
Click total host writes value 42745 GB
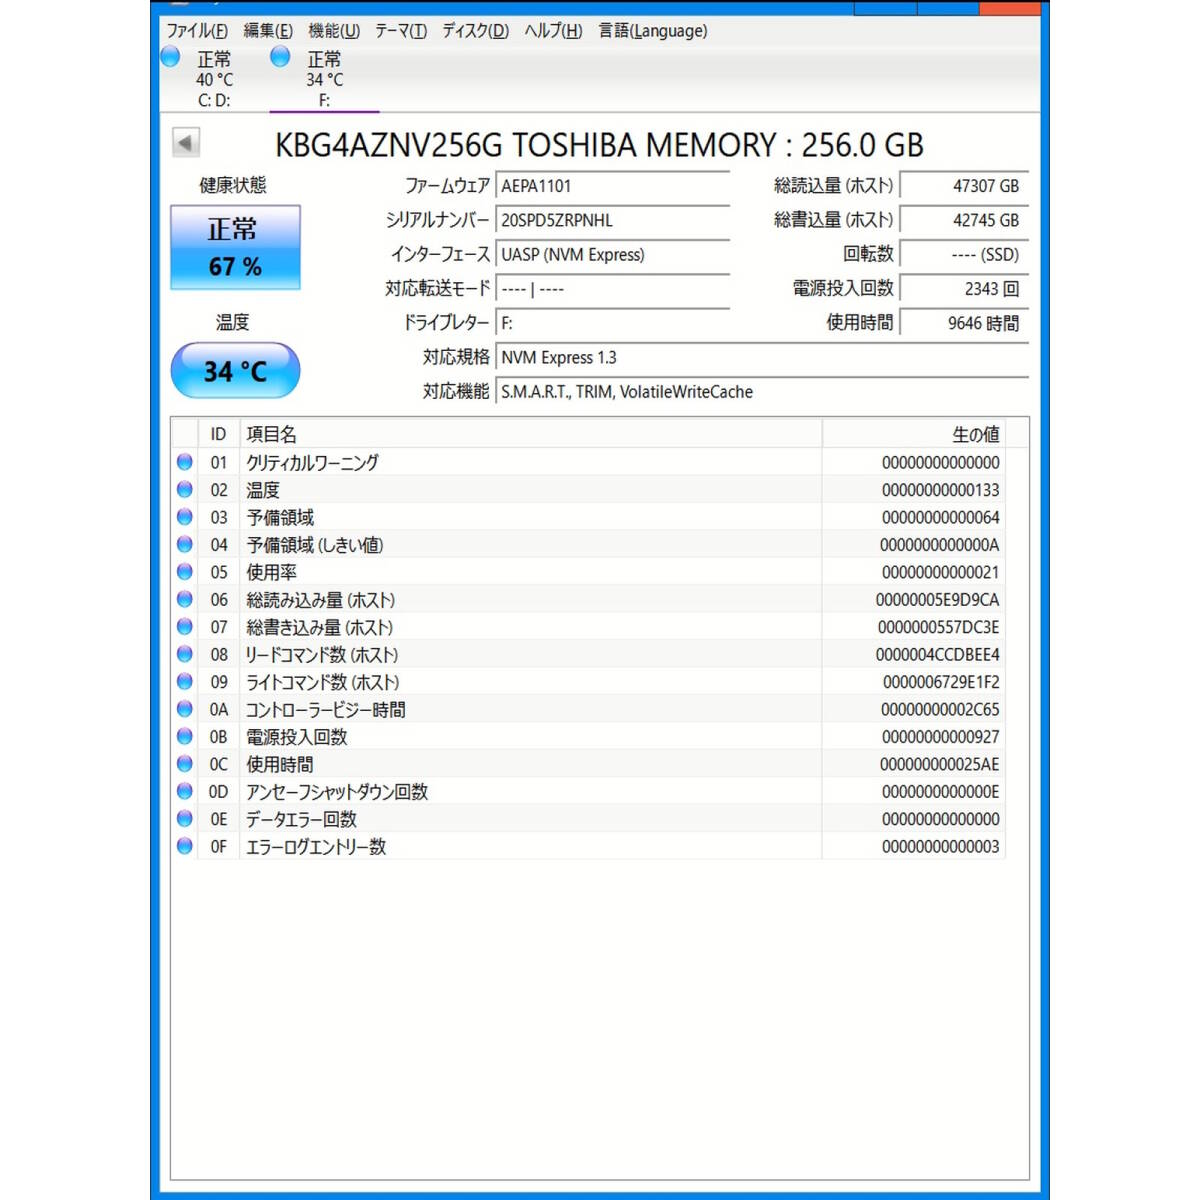click(964, 220)
